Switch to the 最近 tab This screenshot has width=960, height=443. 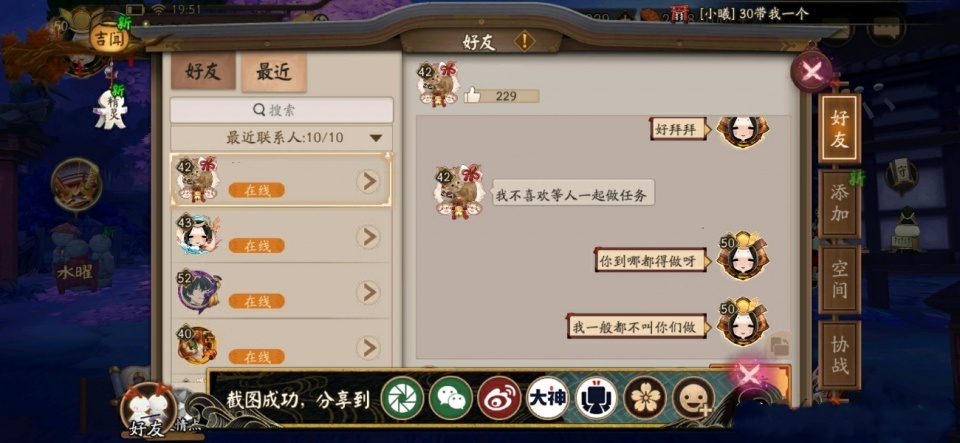coord(274,72)
